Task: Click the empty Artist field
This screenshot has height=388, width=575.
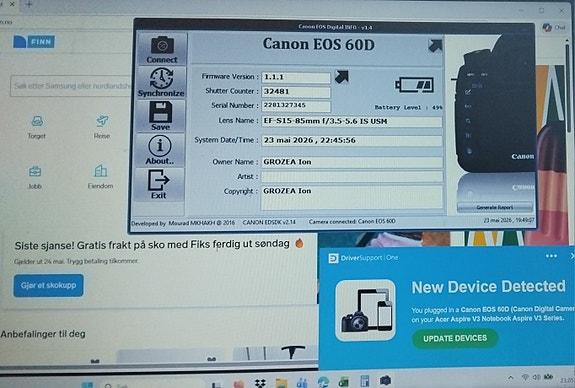Action: pyautogui.click(x=352, y=176)
